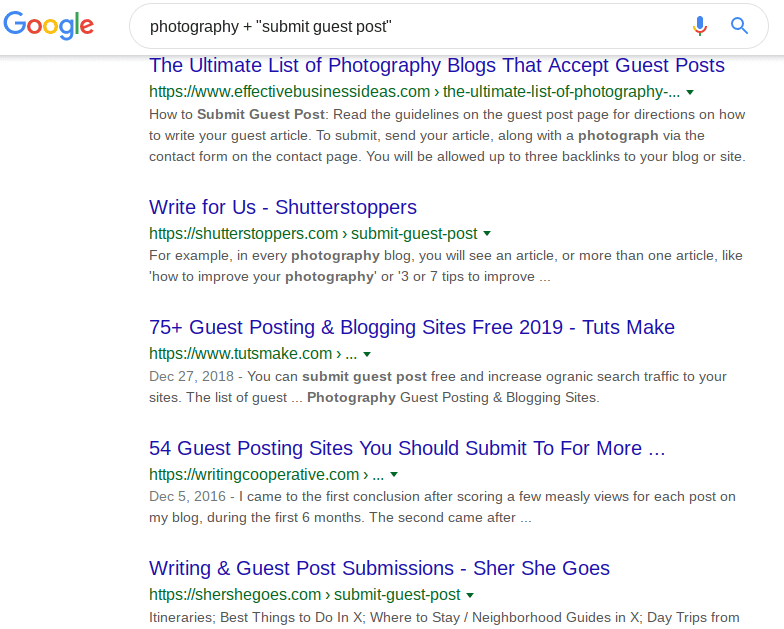Open 75+ Guest Posting & Blogging Sites result
The height and width of the screenshot is (629, 784).
(412, 328)
